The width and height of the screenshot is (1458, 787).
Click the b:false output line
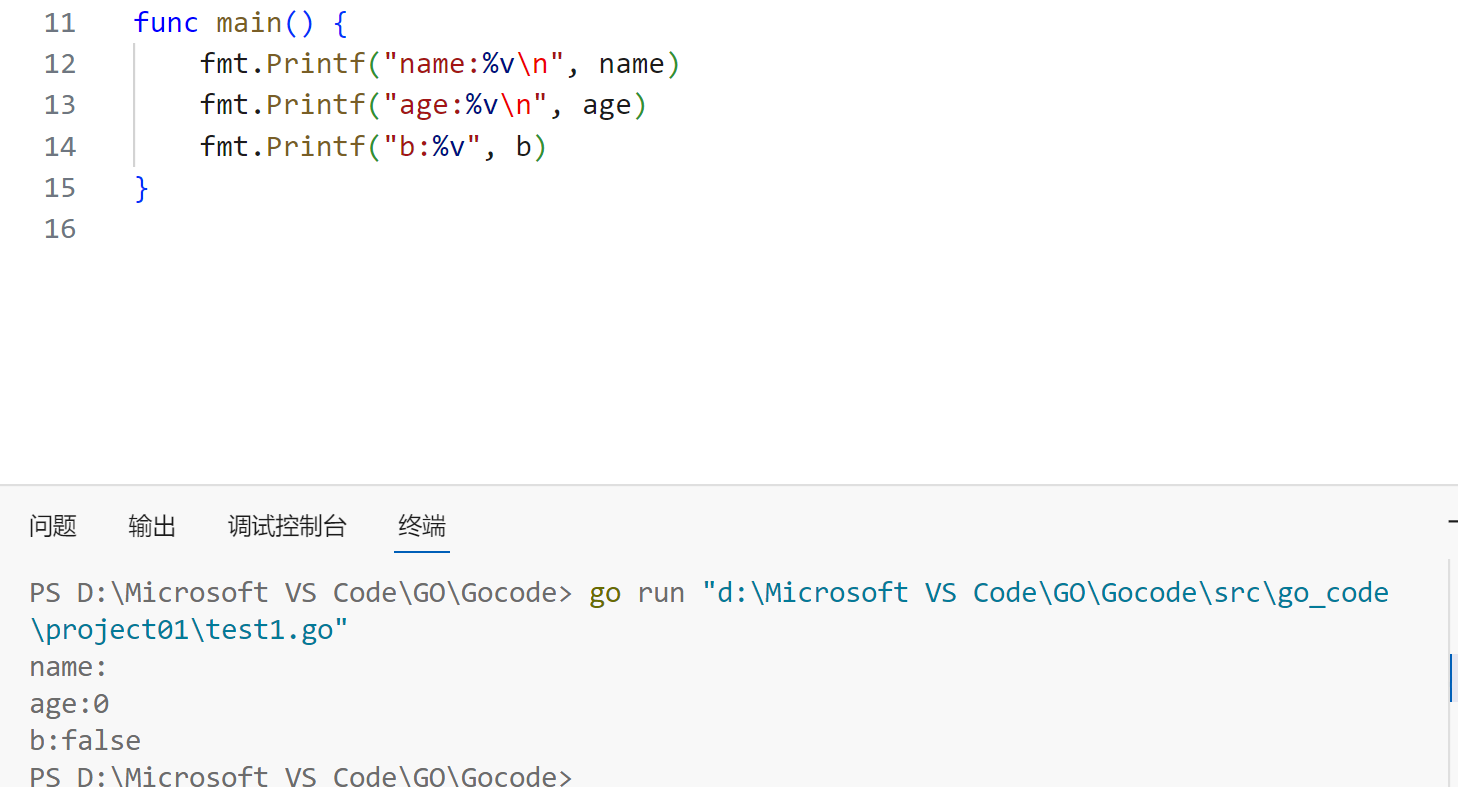(x=85, y=741)
